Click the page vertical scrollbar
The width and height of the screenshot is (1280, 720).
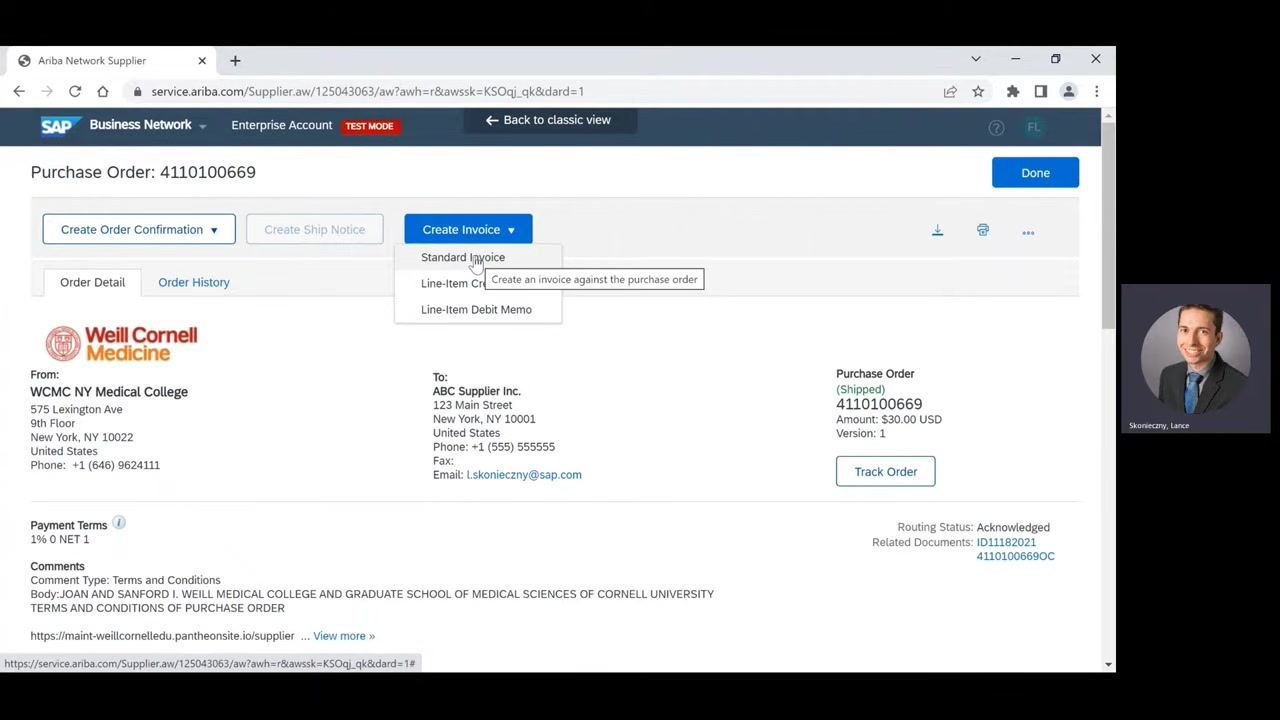click(1108, 225)
